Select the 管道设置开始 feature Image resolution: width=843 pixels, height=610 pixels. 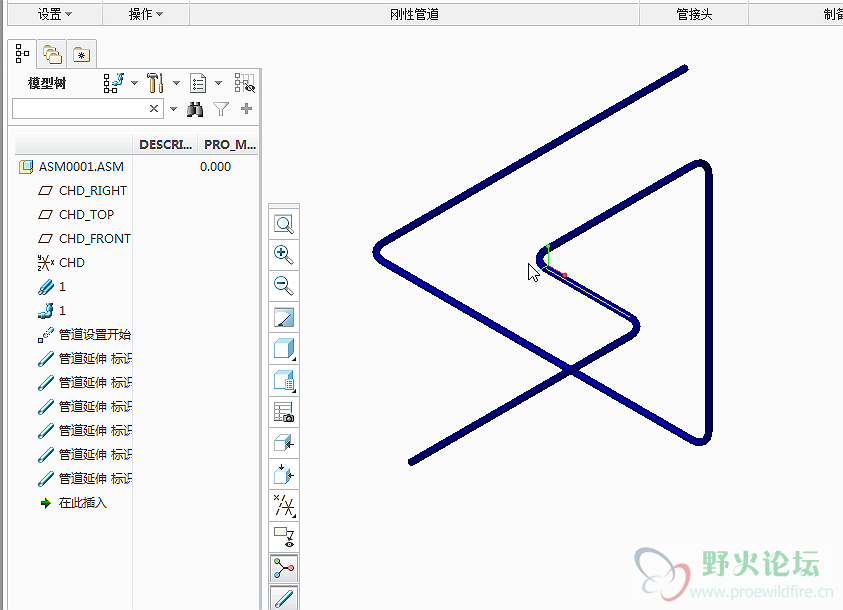tap(94, 334)
